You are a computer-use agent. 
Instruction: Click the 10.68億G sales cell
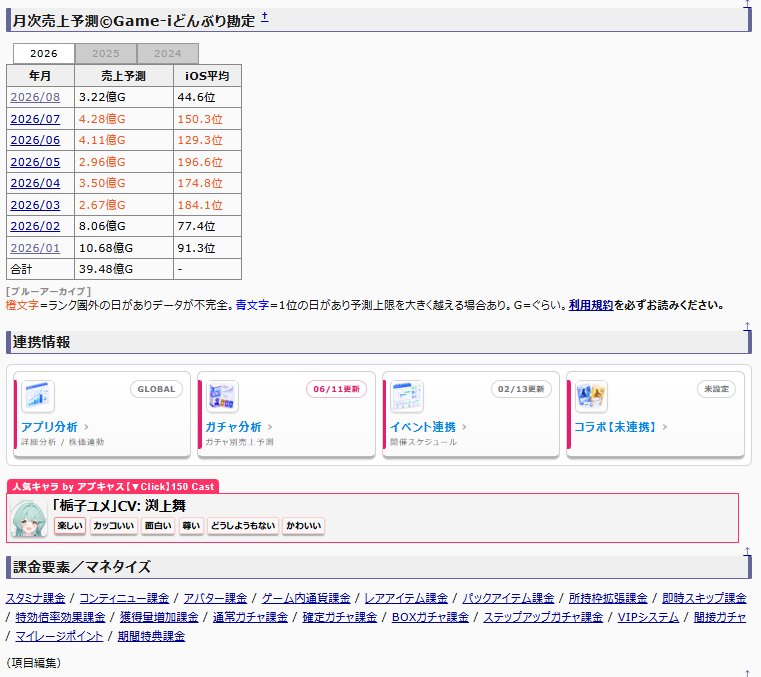pyautogui.click(x=124, y=248)
